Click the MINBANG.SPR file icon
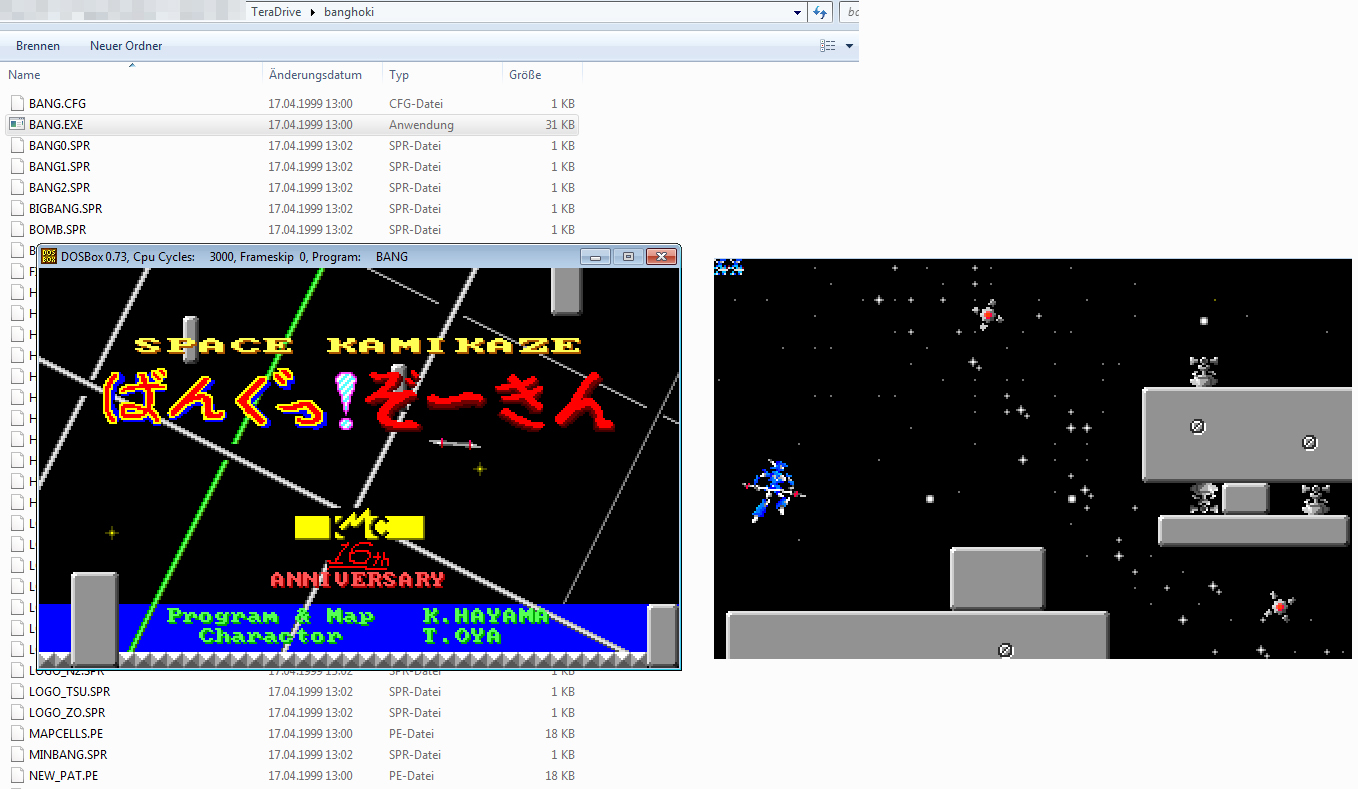This screenshot has width=1358, height=789. coord(16,755)
